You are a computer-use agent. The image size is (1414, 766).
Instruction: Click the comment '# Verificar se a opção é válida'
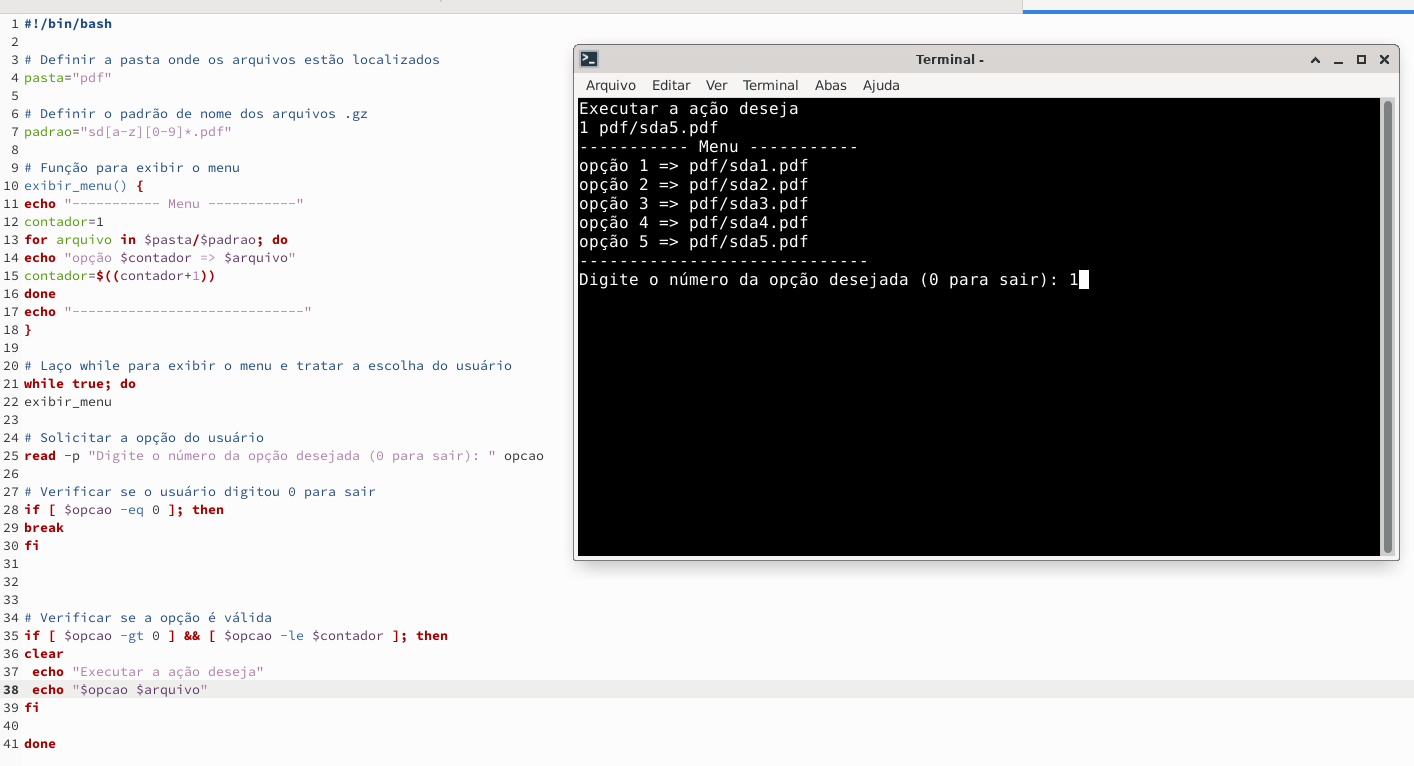tap(148, 617)
